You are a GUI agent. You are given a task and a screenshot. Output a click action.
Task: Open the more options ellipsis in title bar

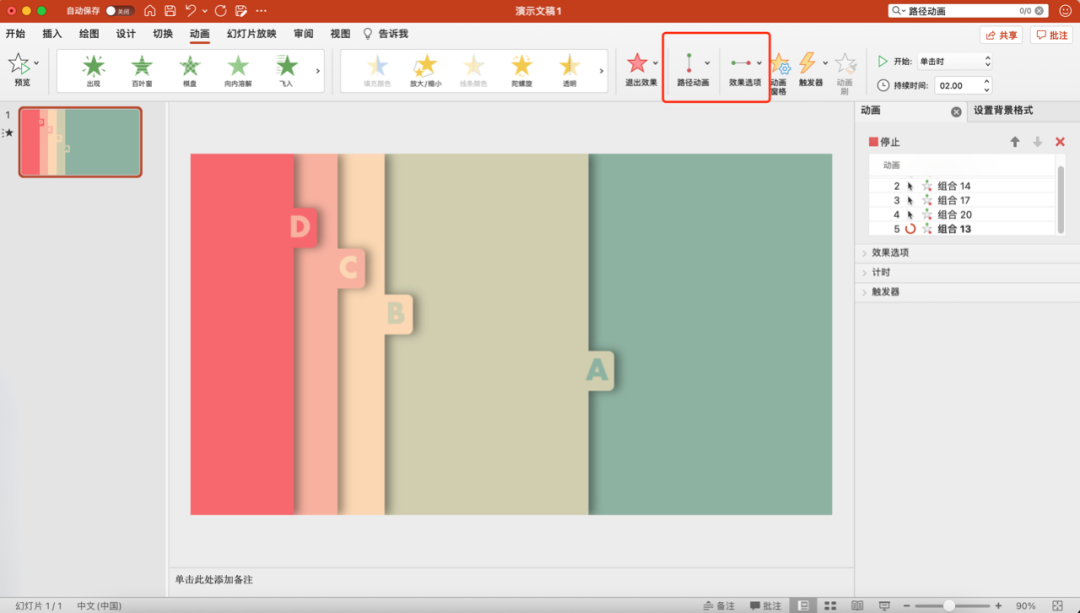[x=261, y=10]
